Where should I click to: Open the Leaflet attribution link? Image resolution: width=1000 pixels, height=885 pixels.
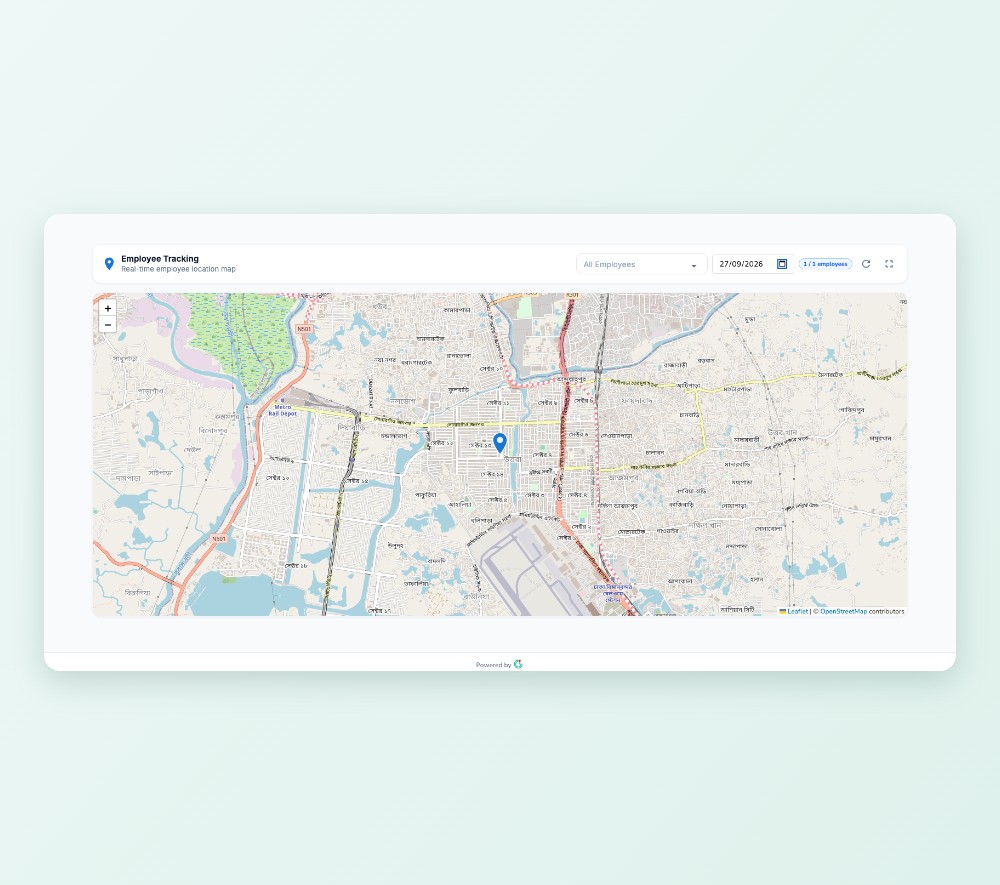(x=797, y=611)
